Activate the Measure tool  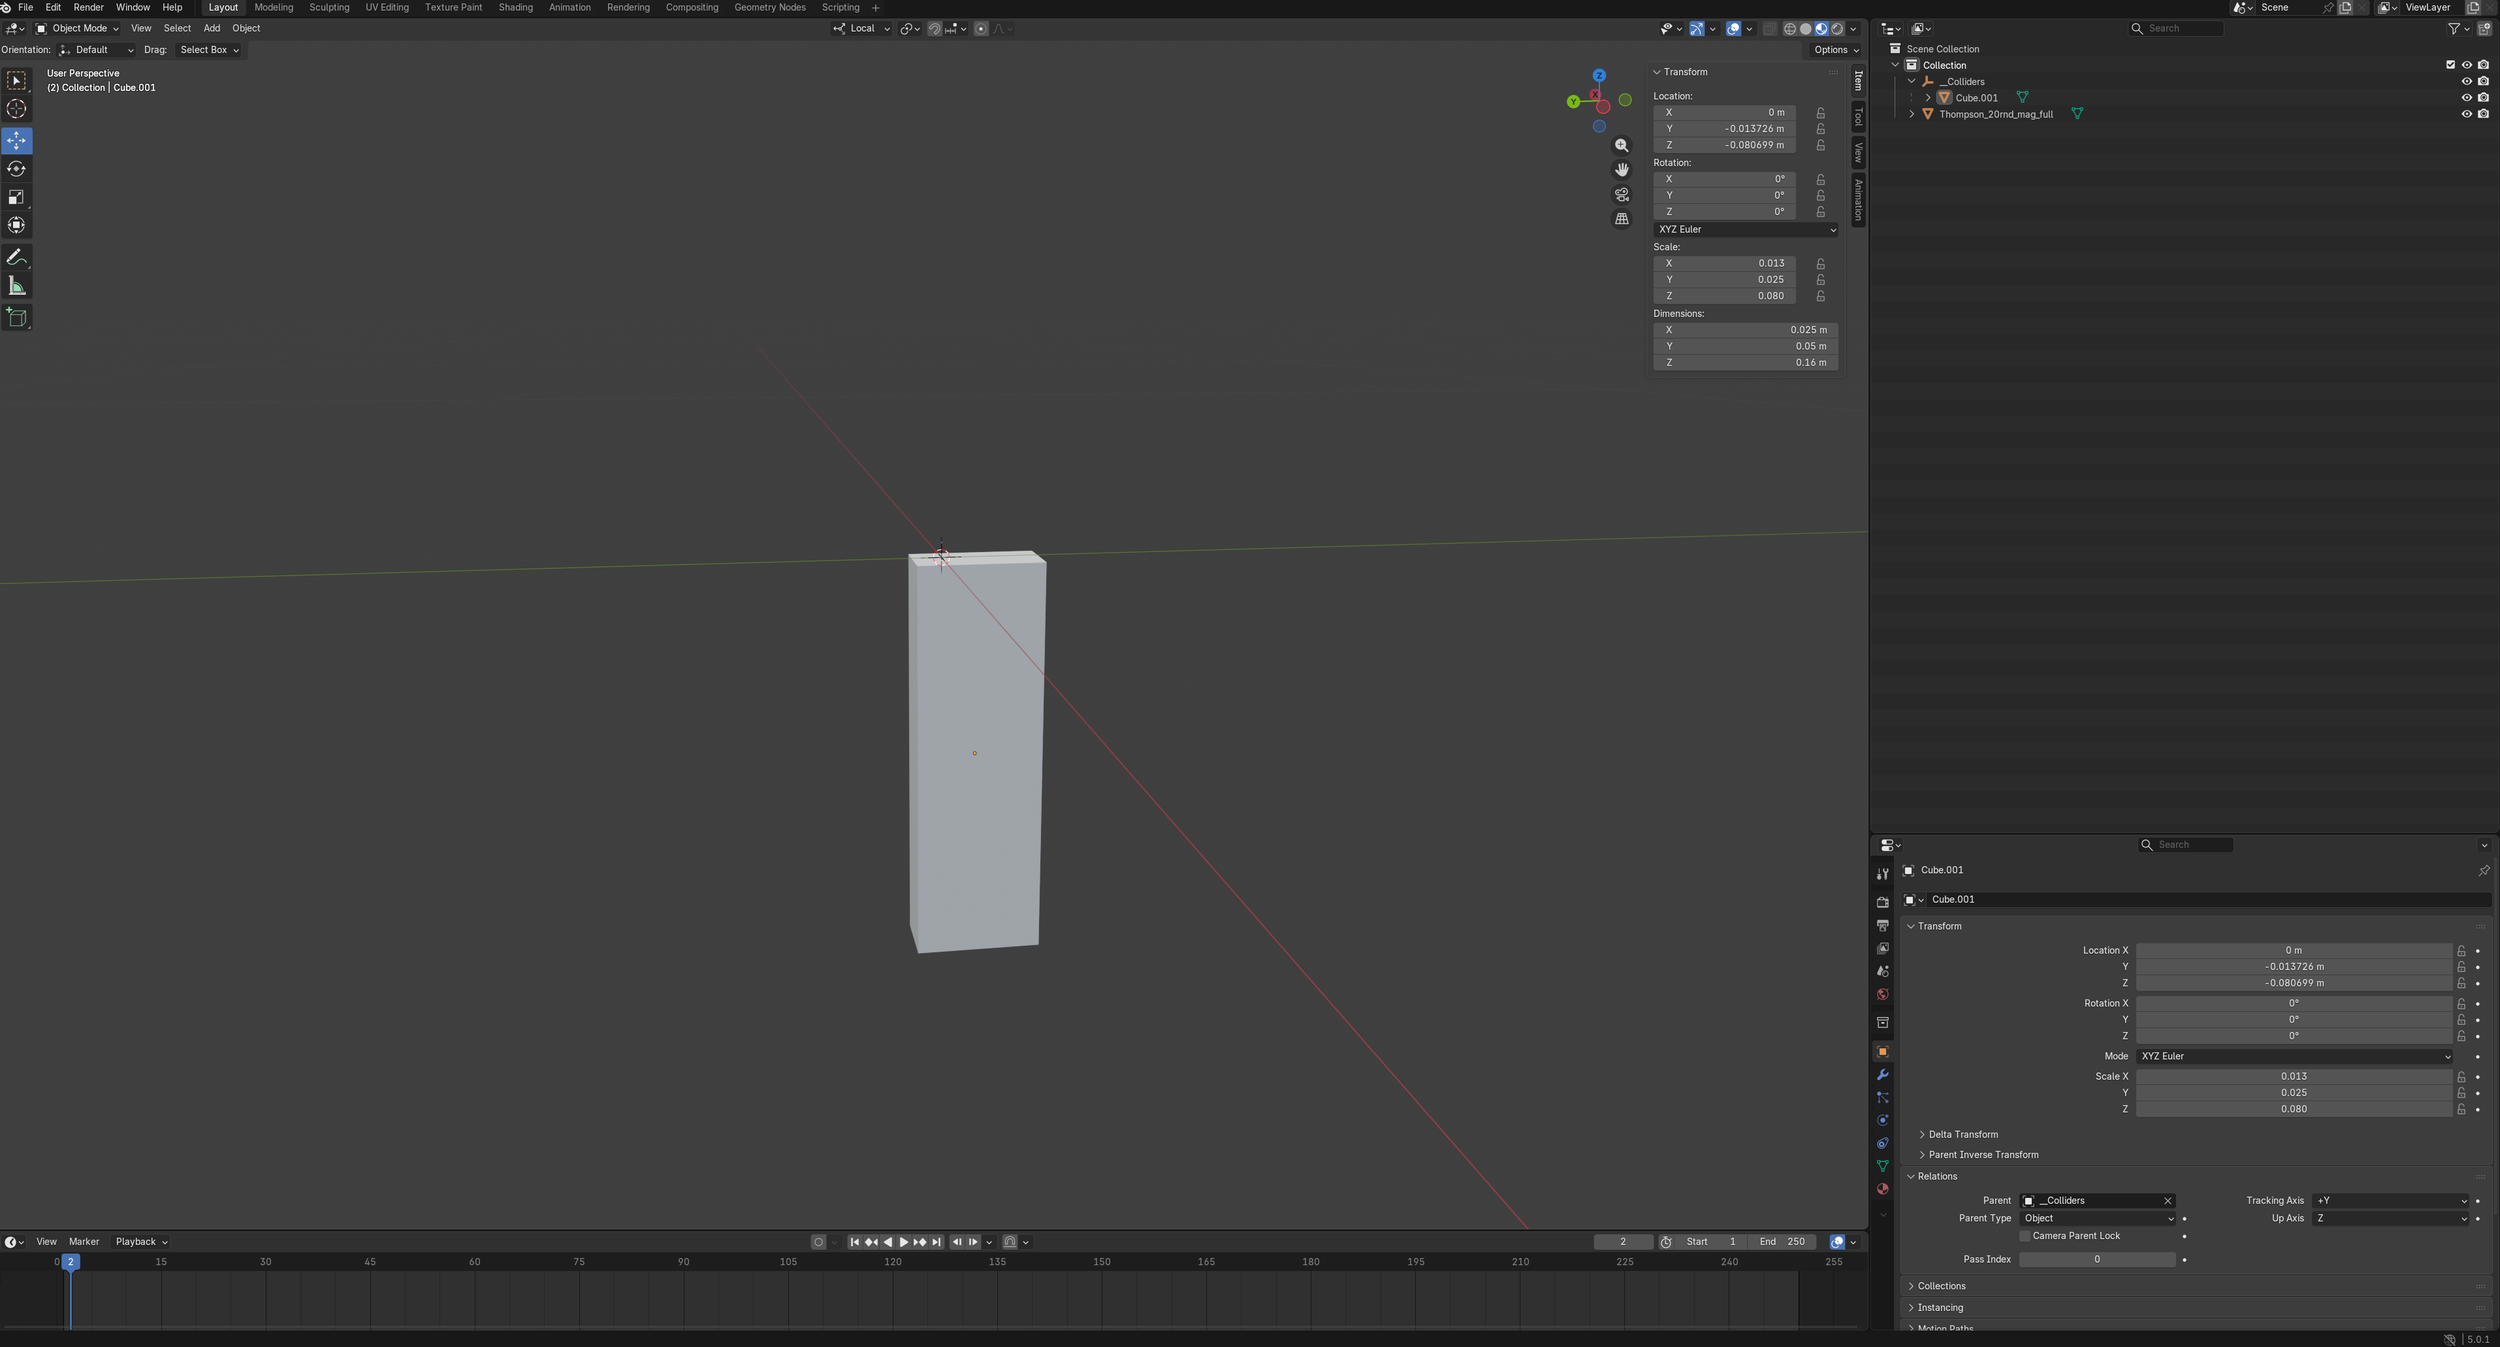pyautogui.click(x=16, y=287)
